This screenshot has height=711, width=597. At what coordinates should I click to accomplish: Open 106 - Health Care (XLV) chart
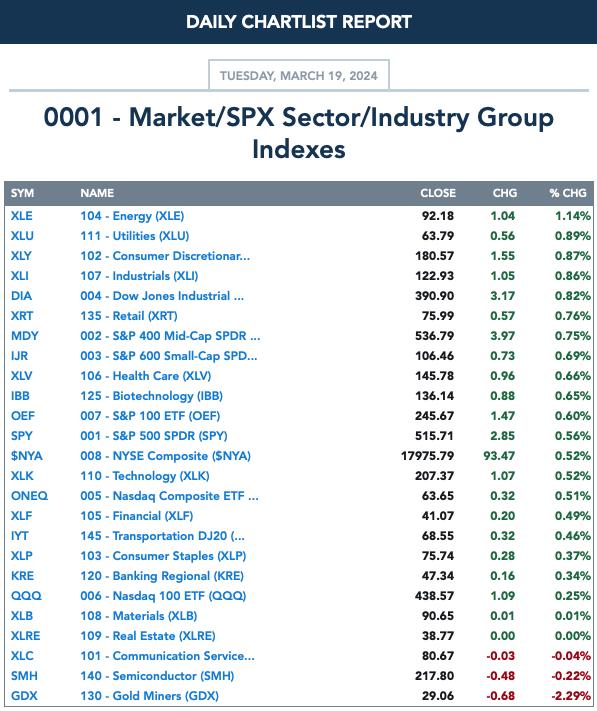point(146,376)
